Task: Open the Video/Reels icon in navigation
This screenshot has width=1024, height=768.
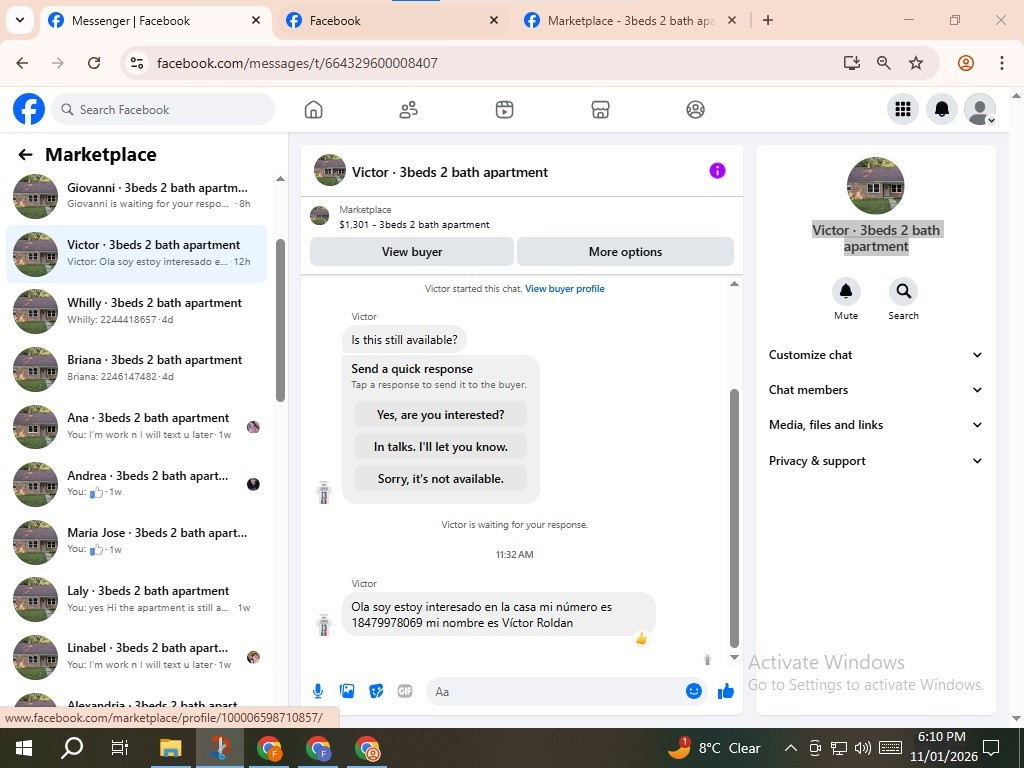Action: (504, 110)
